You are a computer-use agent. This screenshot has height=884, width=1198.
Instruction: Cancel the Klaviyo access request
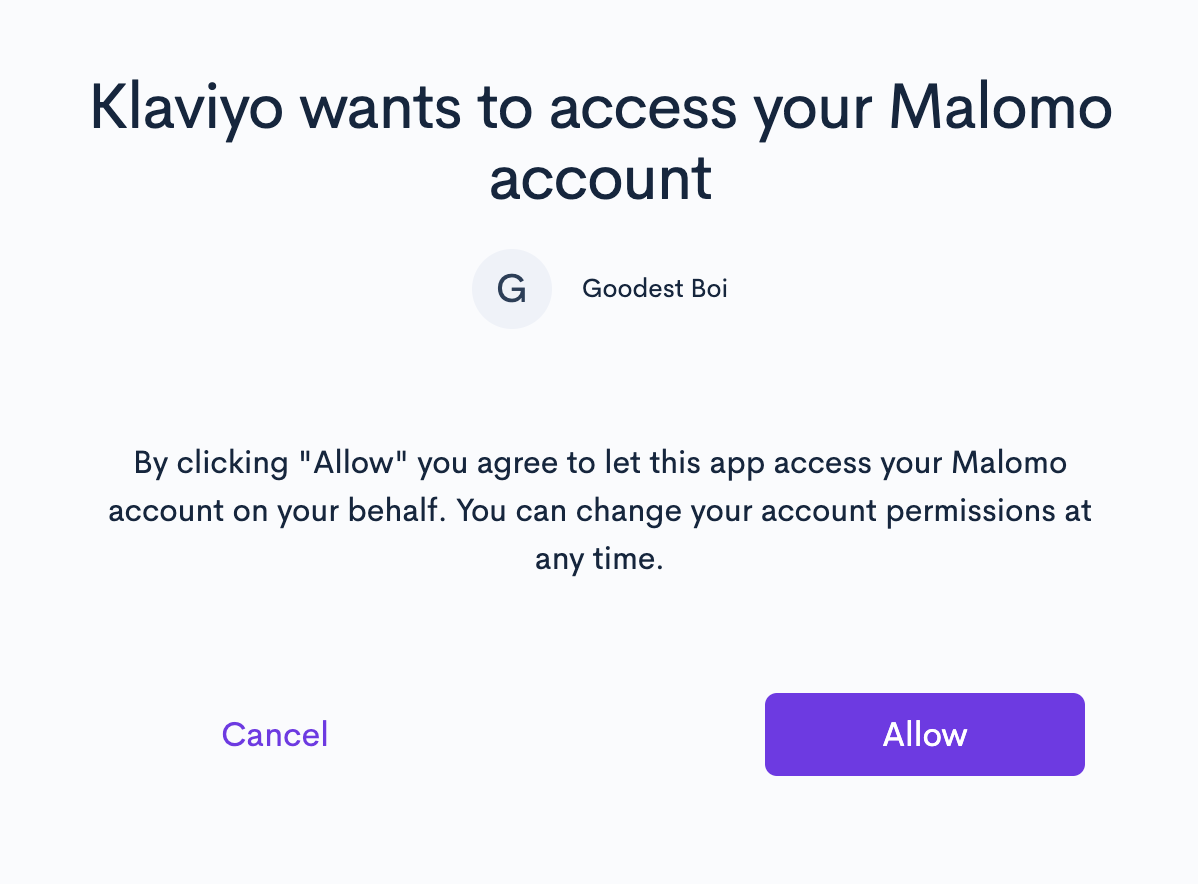275,734
